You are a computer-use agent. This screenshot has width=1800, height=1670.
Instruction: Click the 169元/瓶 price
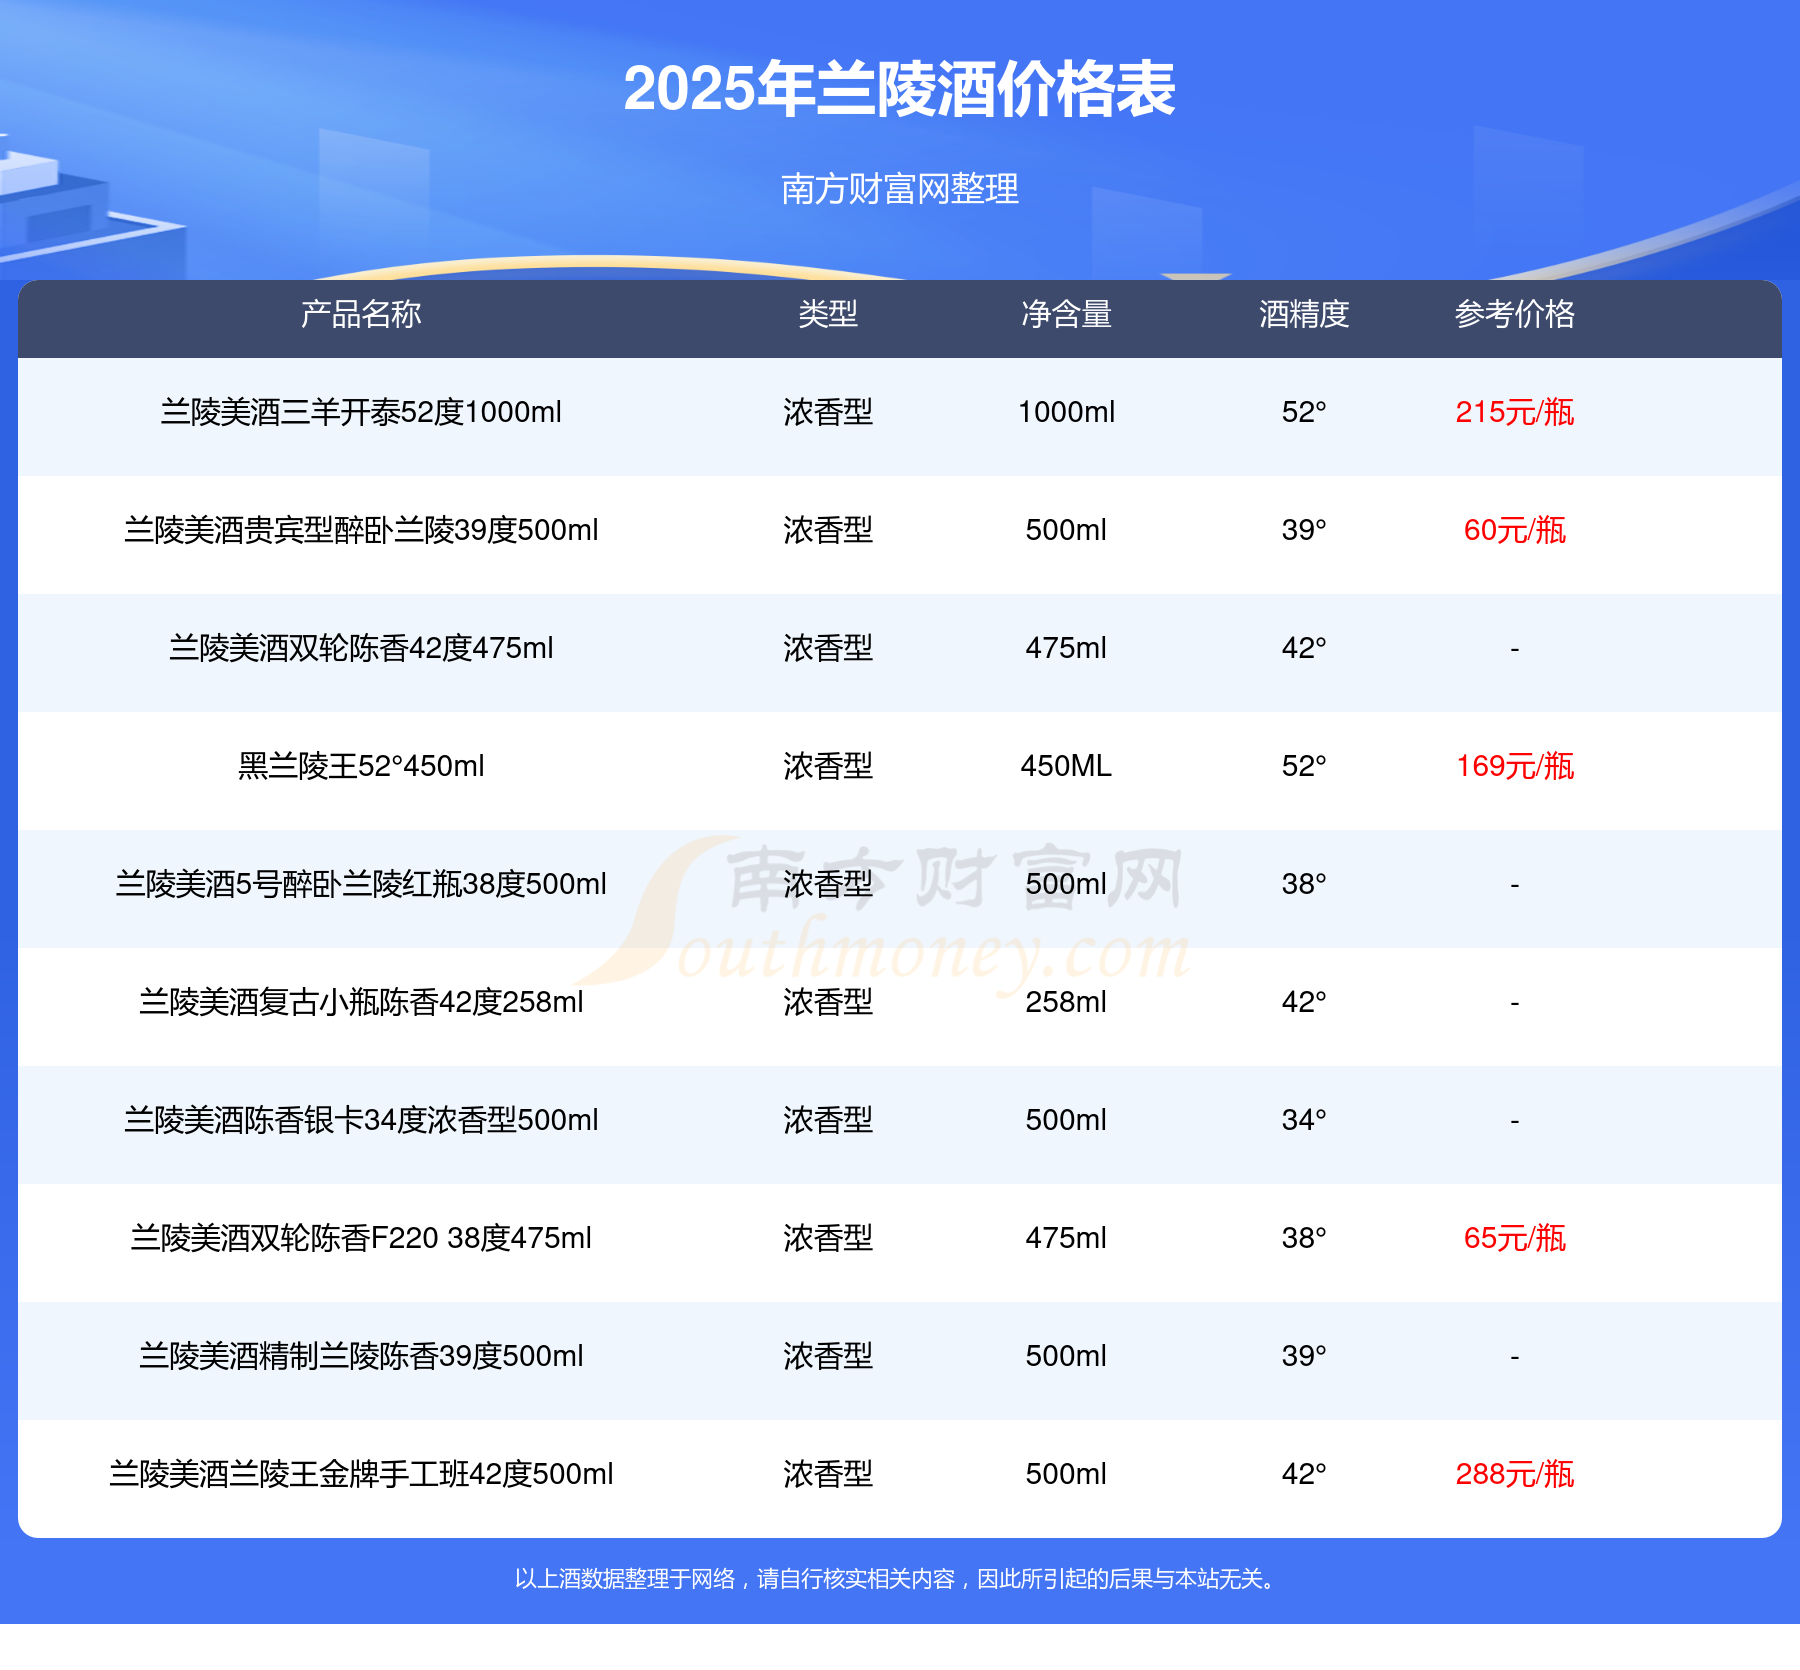(1514, 766)
